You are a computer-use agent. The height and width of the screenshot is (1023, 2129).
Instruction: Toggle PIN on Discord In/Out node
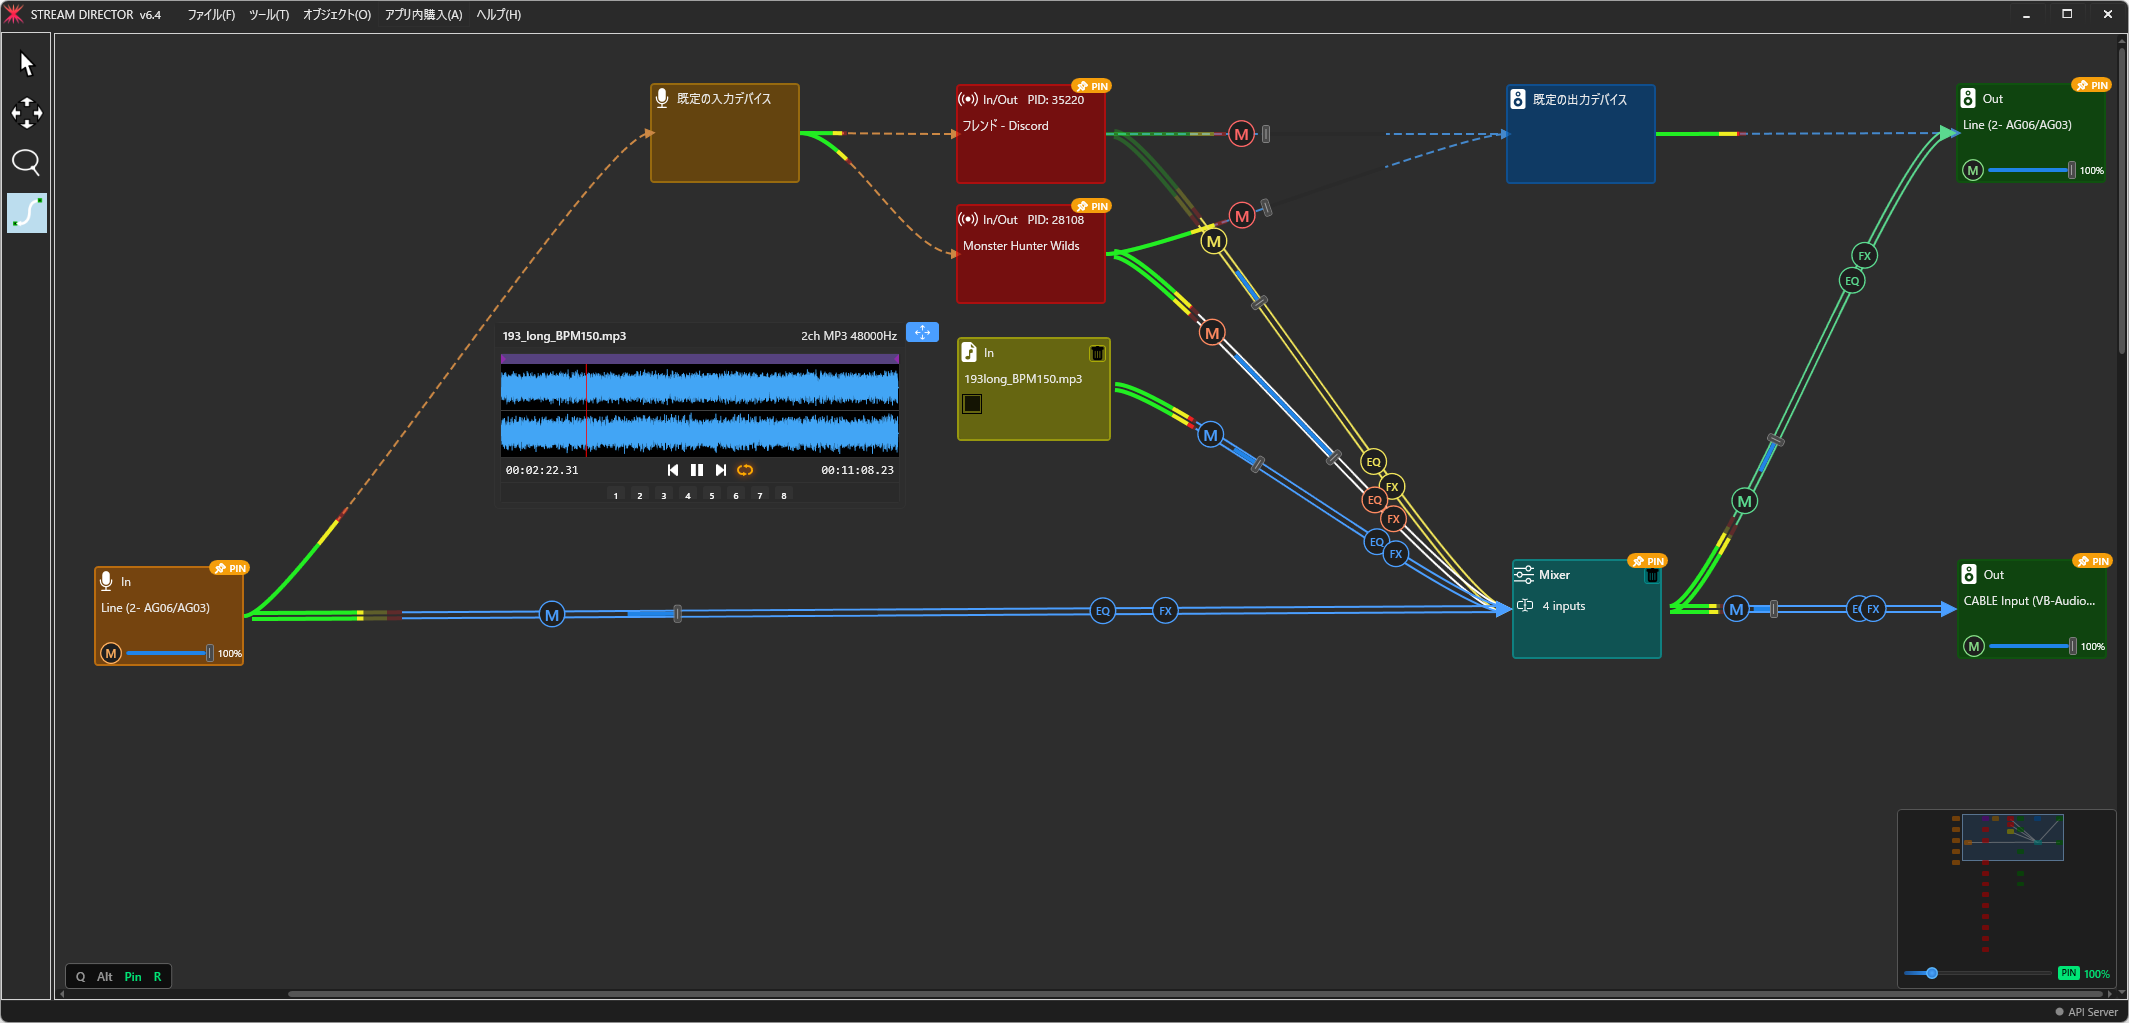(x=1091, y=86)
